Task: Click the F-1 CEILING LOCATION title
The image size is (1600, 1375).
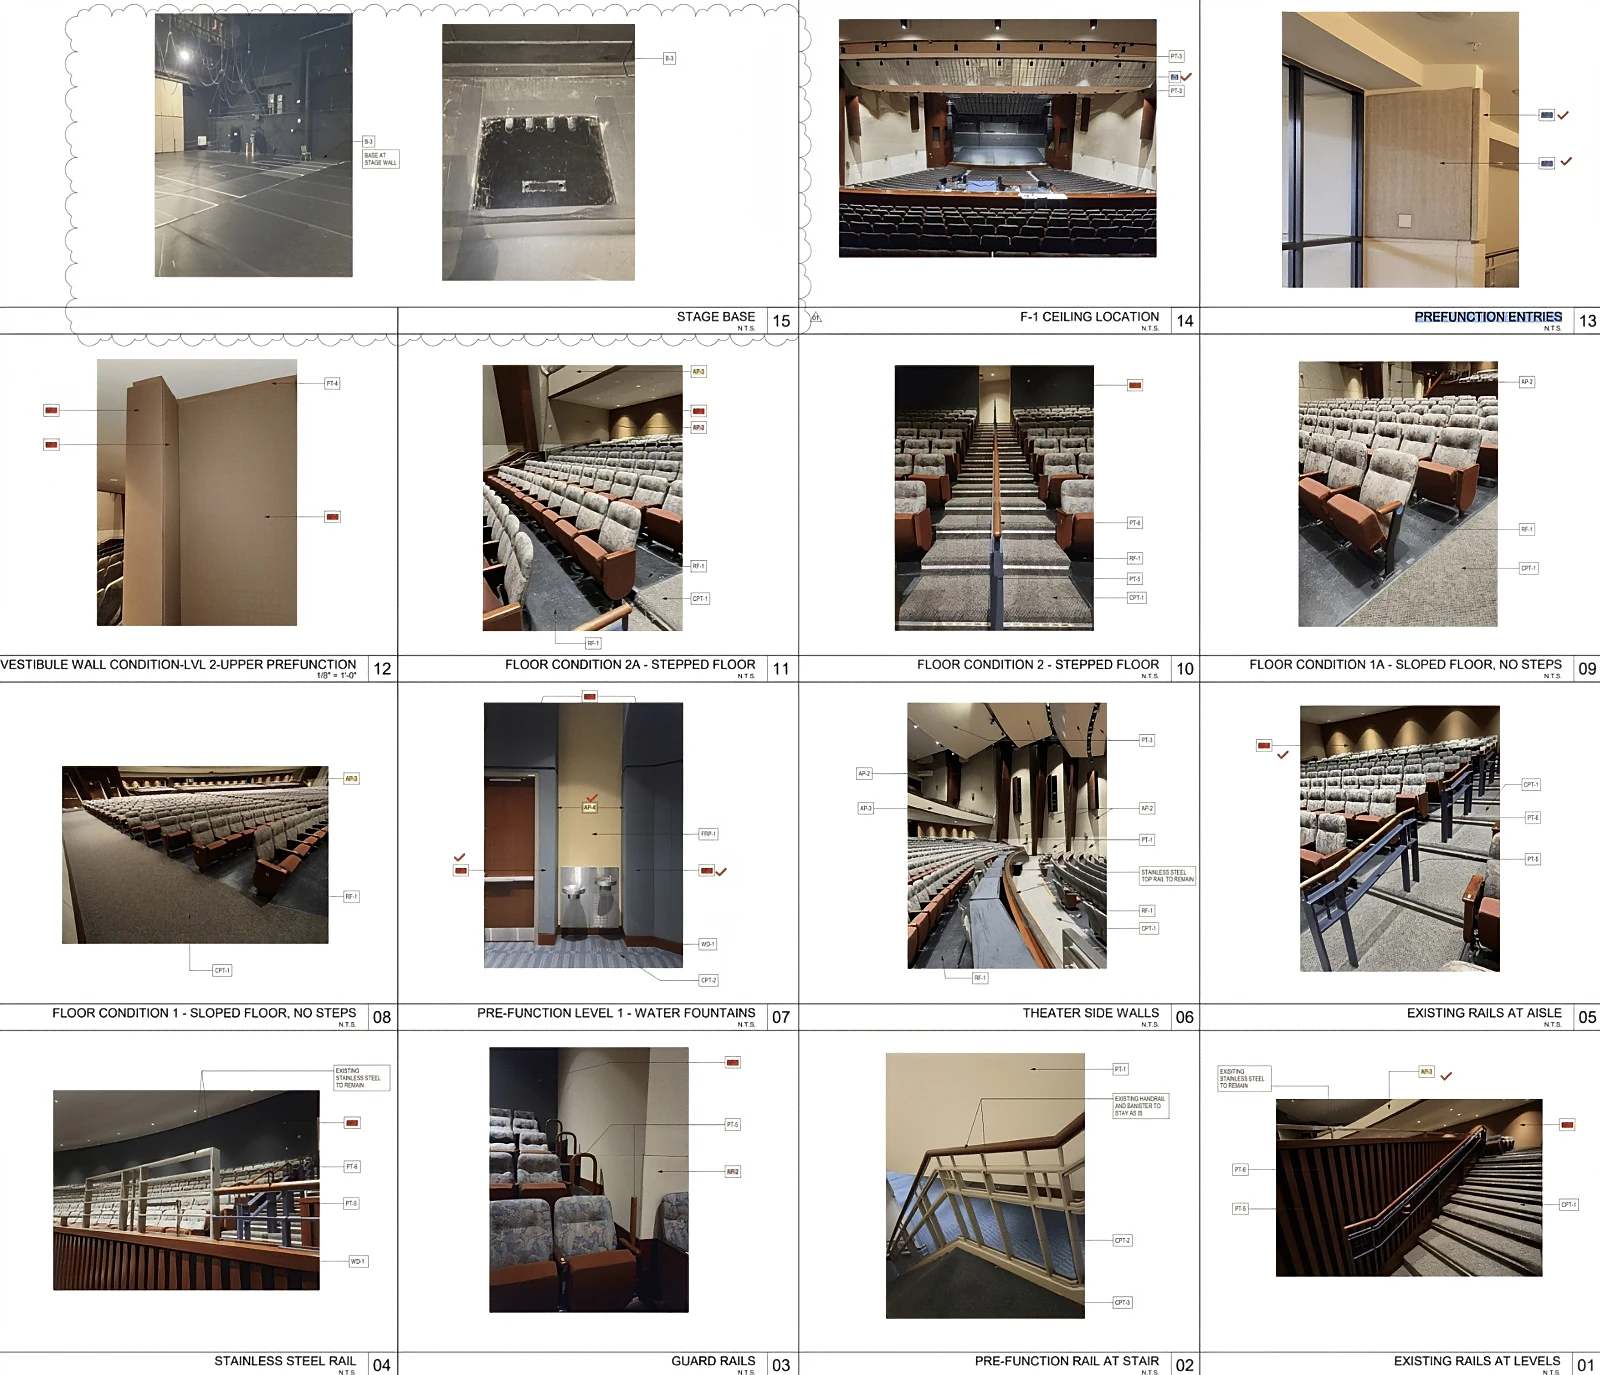Action: point(1089,317)
